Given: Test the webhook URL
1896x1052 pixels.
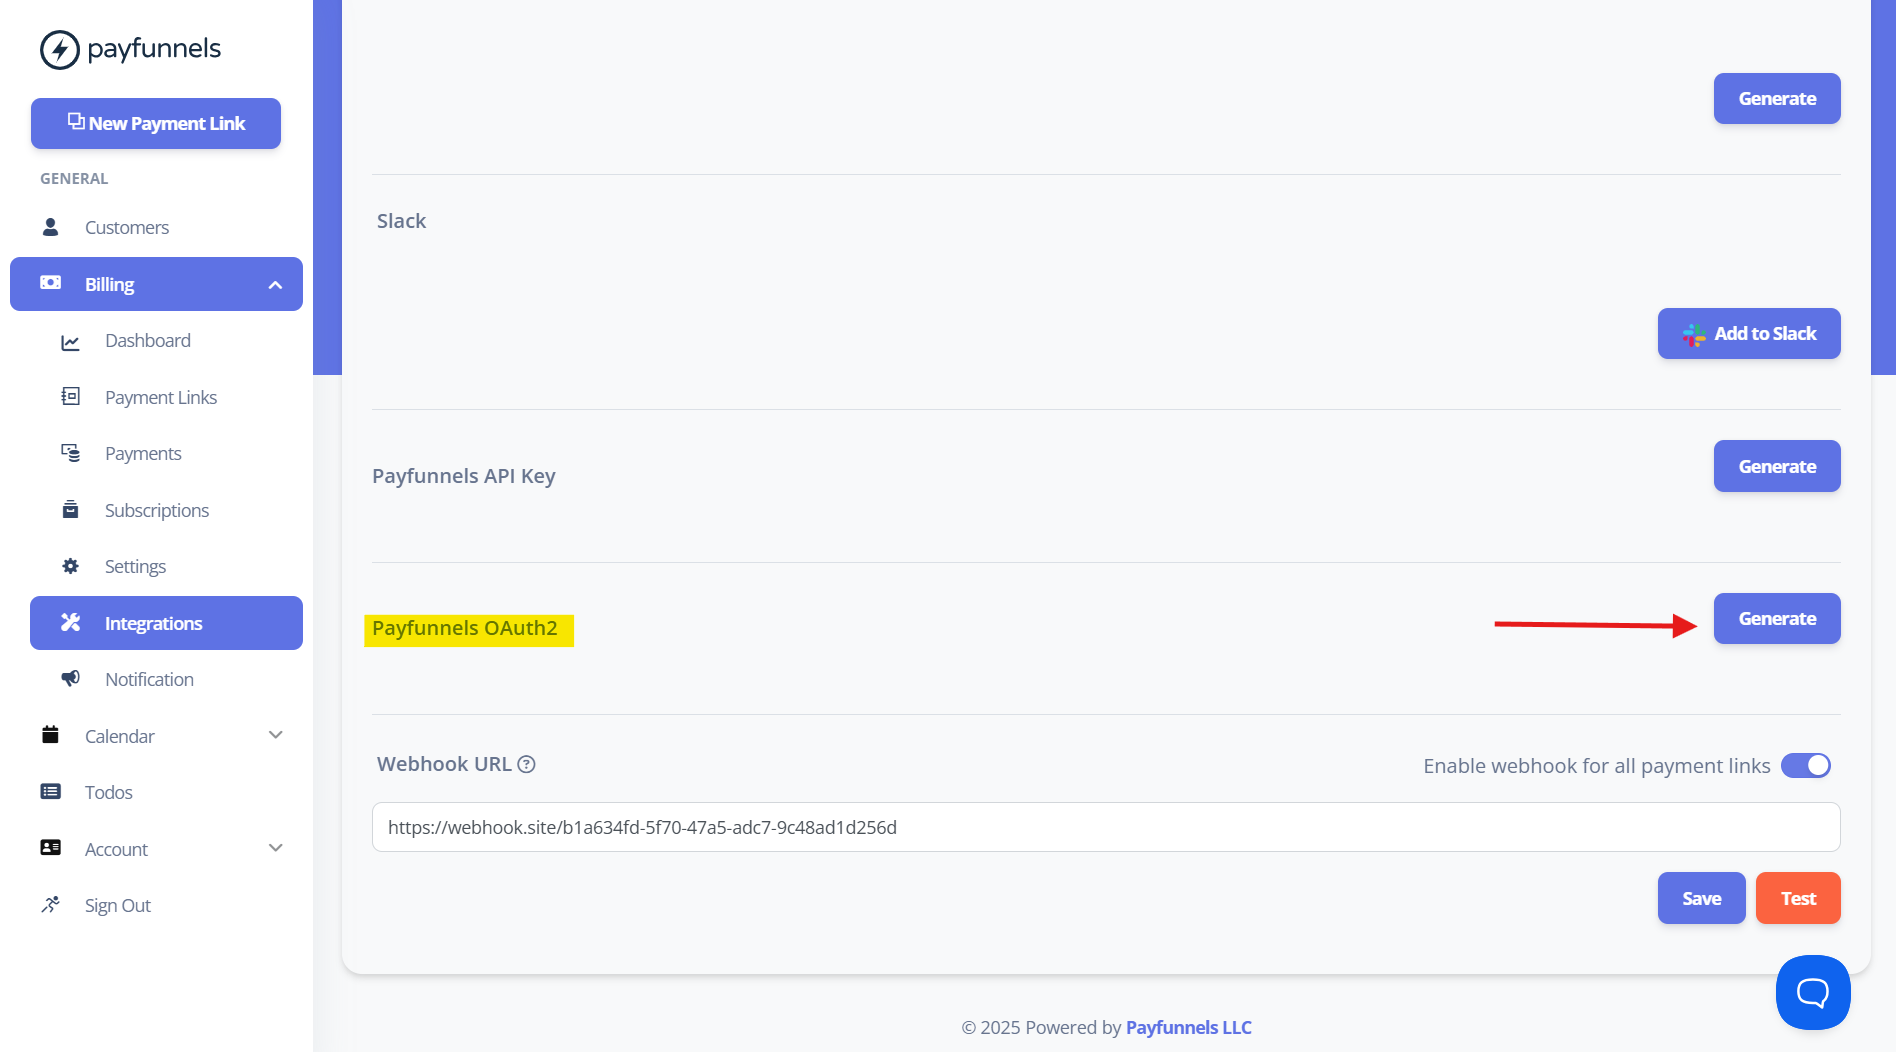Looking at the screenshot, I should pyautogui.click(x=1798, y=898).
